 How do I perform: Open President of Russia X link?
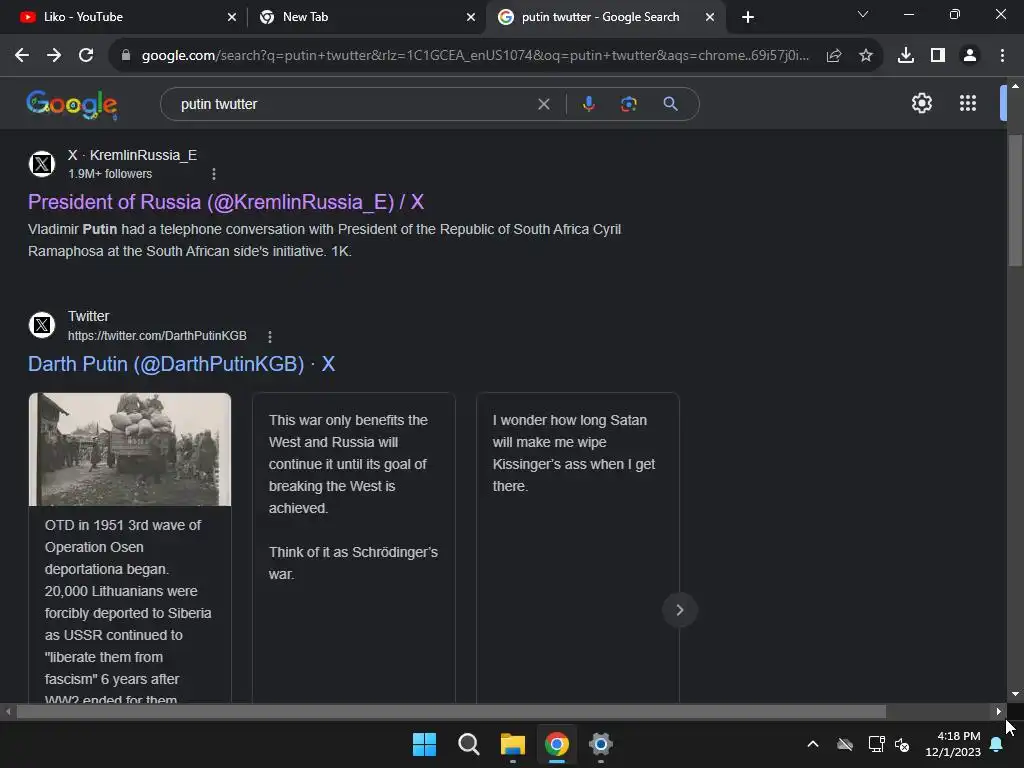(x=226, y=202)
